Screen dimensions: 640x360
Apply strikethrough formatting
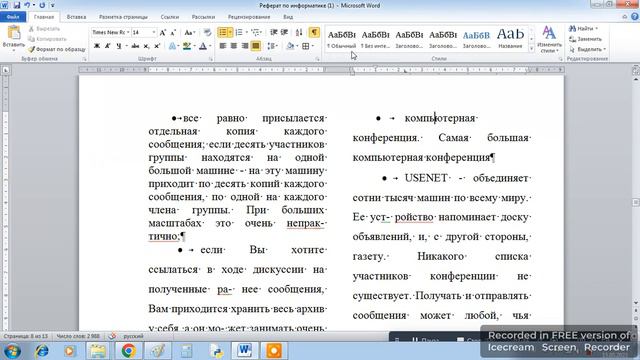[x=135, y=46]
